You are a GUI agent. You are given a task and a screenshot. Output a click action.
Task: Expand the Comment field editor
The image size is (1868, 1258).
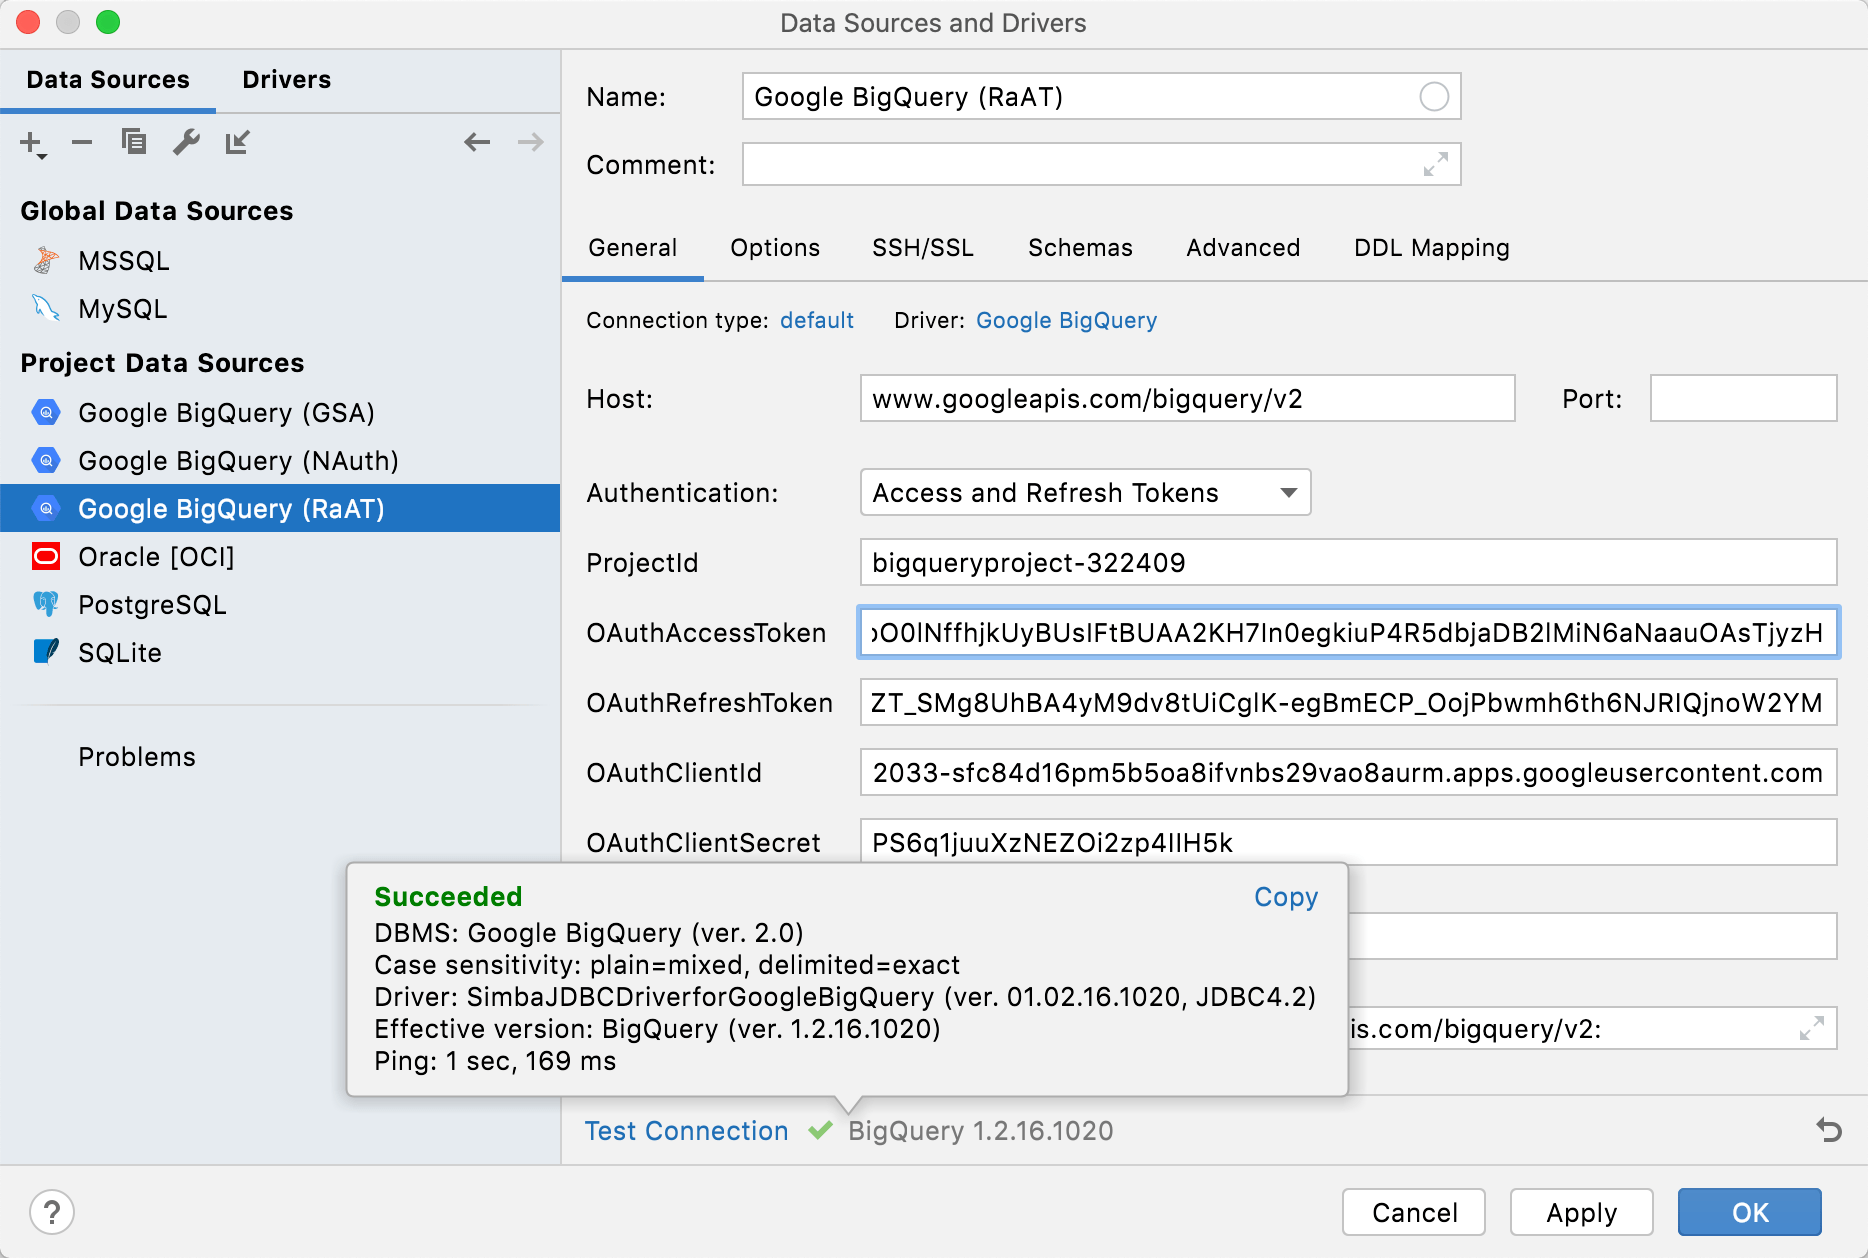click(x=1435, y=164)
